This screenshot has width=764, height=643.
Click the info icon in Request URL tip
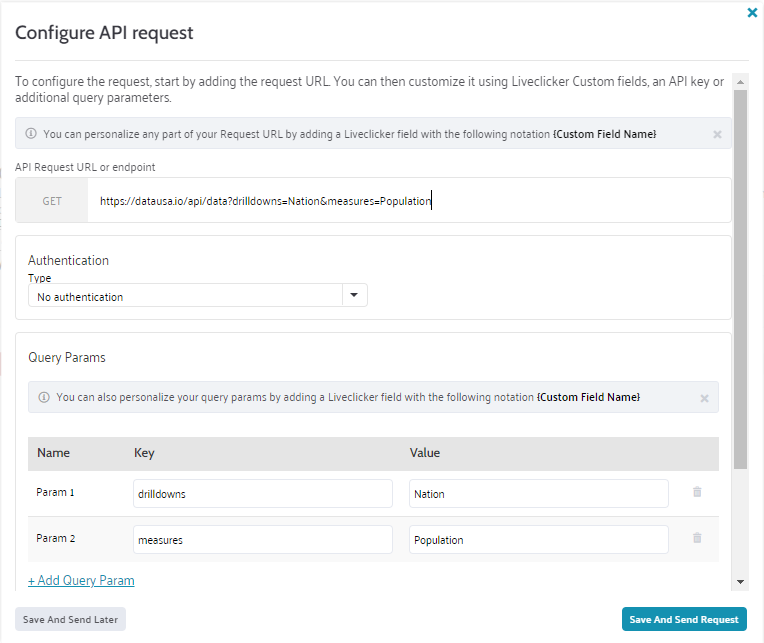[x=30, y=134]
